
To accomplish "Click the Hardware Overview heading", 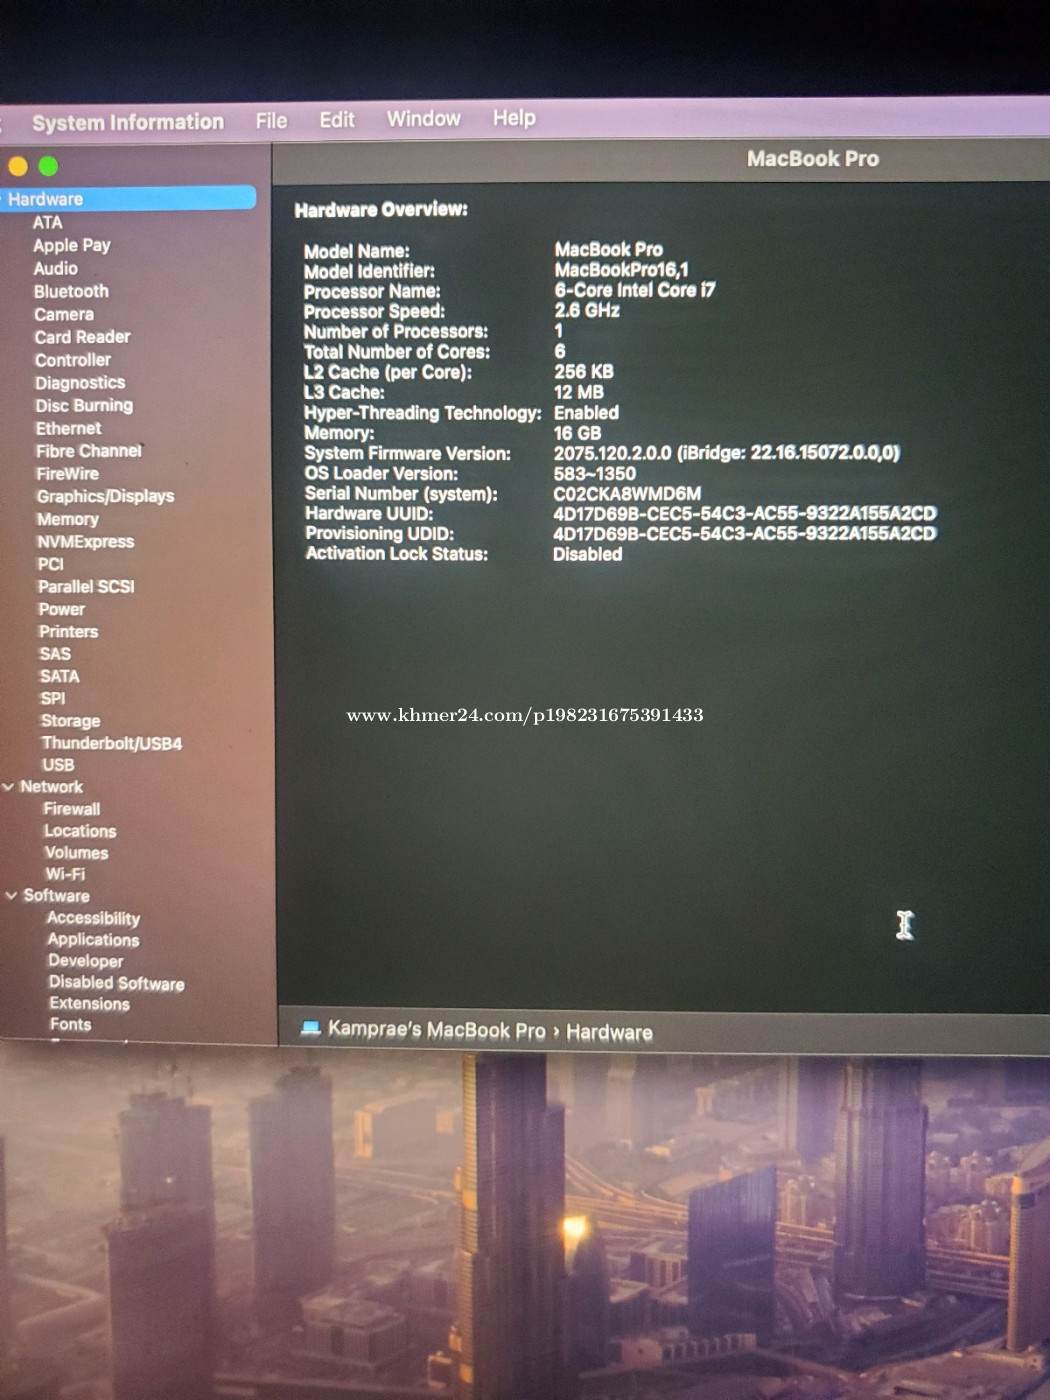I will pyautogui.click(x=381, y=210).
